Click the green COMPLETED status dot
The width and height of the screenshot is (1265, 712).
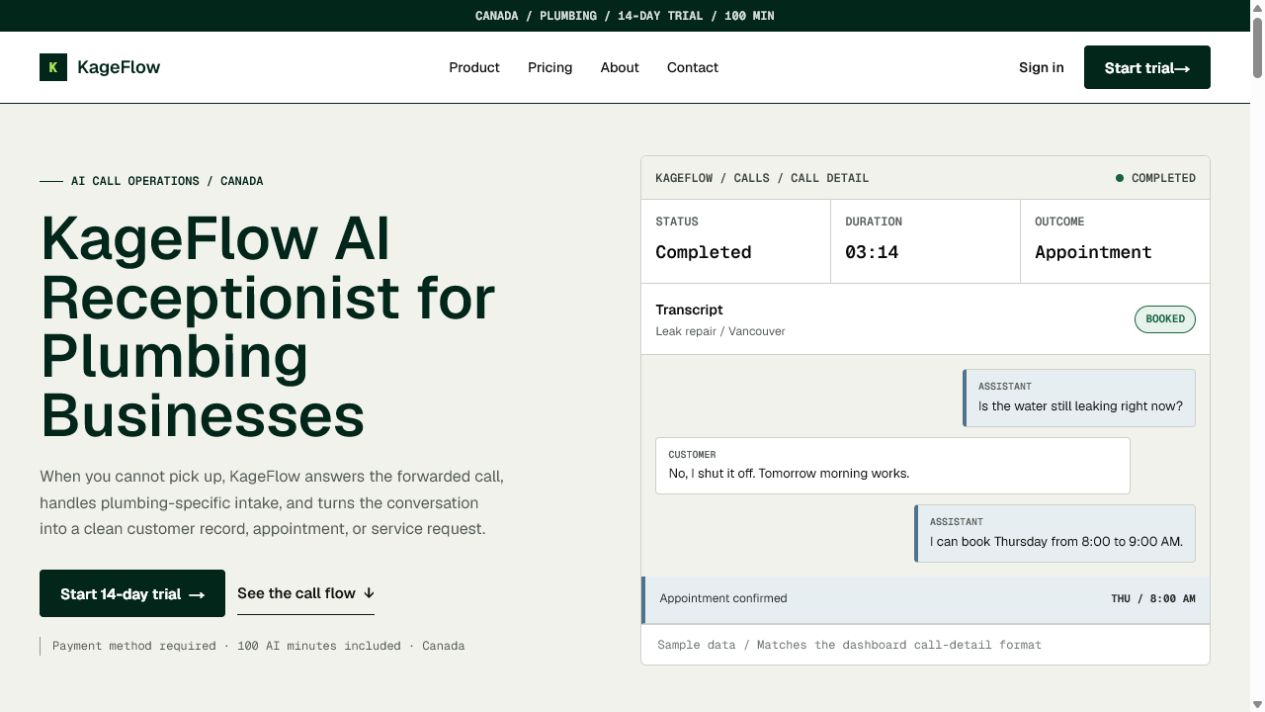click(x=1120, y=178)
